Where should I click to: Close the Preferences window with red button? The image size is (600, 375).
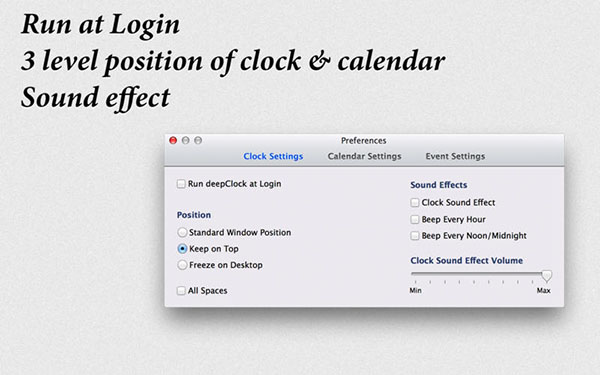pos(173,140)
